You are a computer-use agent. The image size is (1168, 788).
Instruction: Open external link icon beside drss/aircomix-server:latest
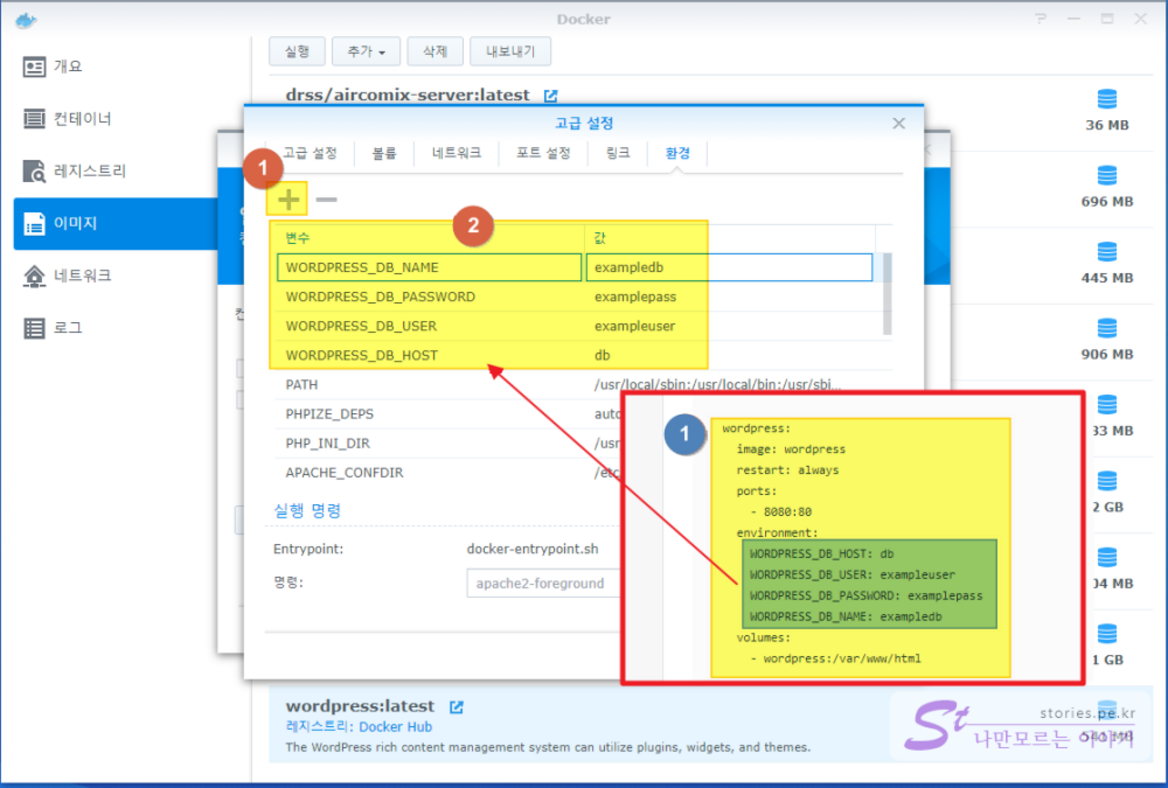click(x=550, y=96)
